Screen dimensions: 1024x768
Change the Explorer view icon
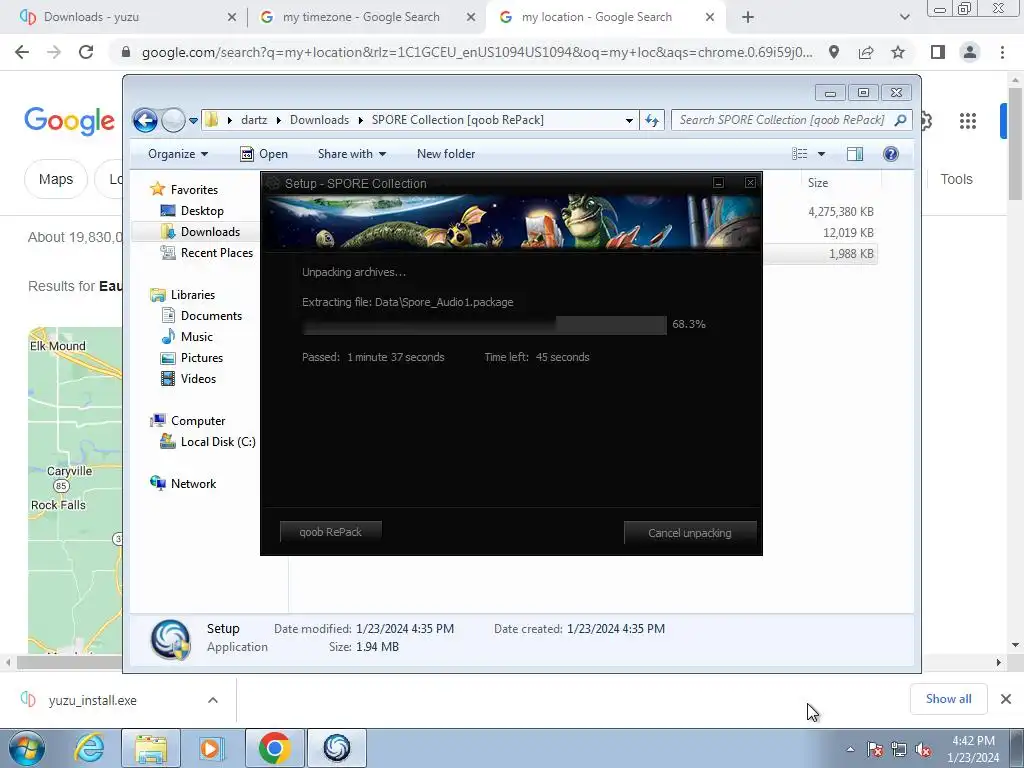[x=800, y=154]
